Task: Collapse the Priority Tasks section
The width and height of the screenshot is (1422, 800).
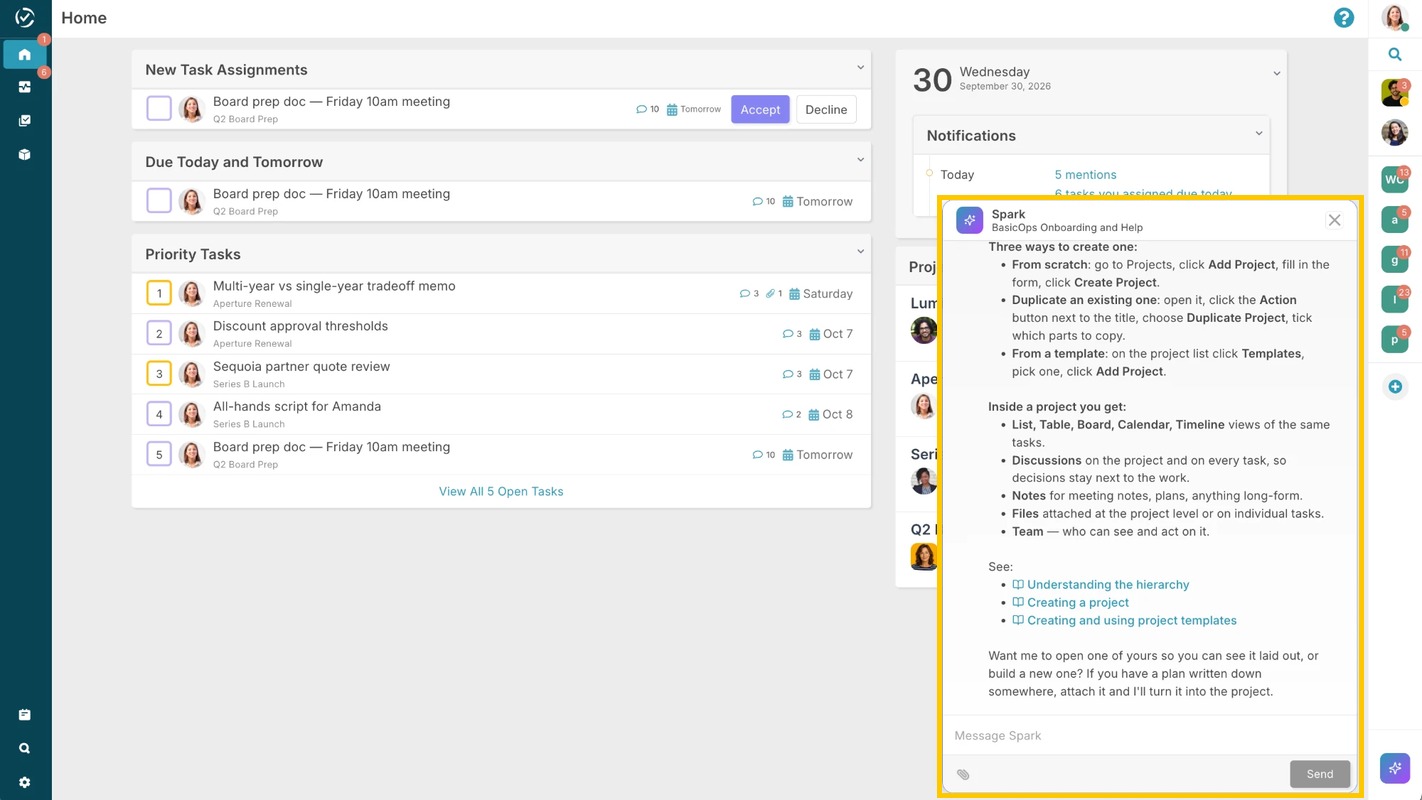Action: coord(860,252)
